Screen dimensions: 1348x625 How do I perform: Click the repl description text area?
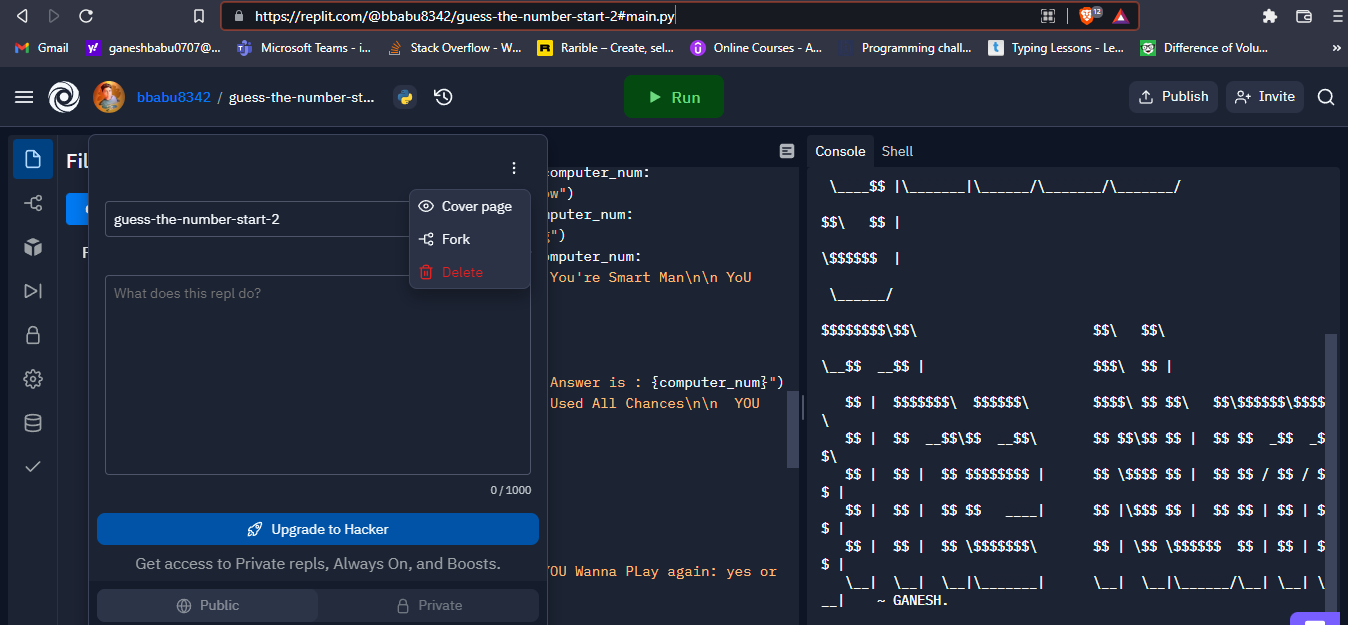click(318, 375)
